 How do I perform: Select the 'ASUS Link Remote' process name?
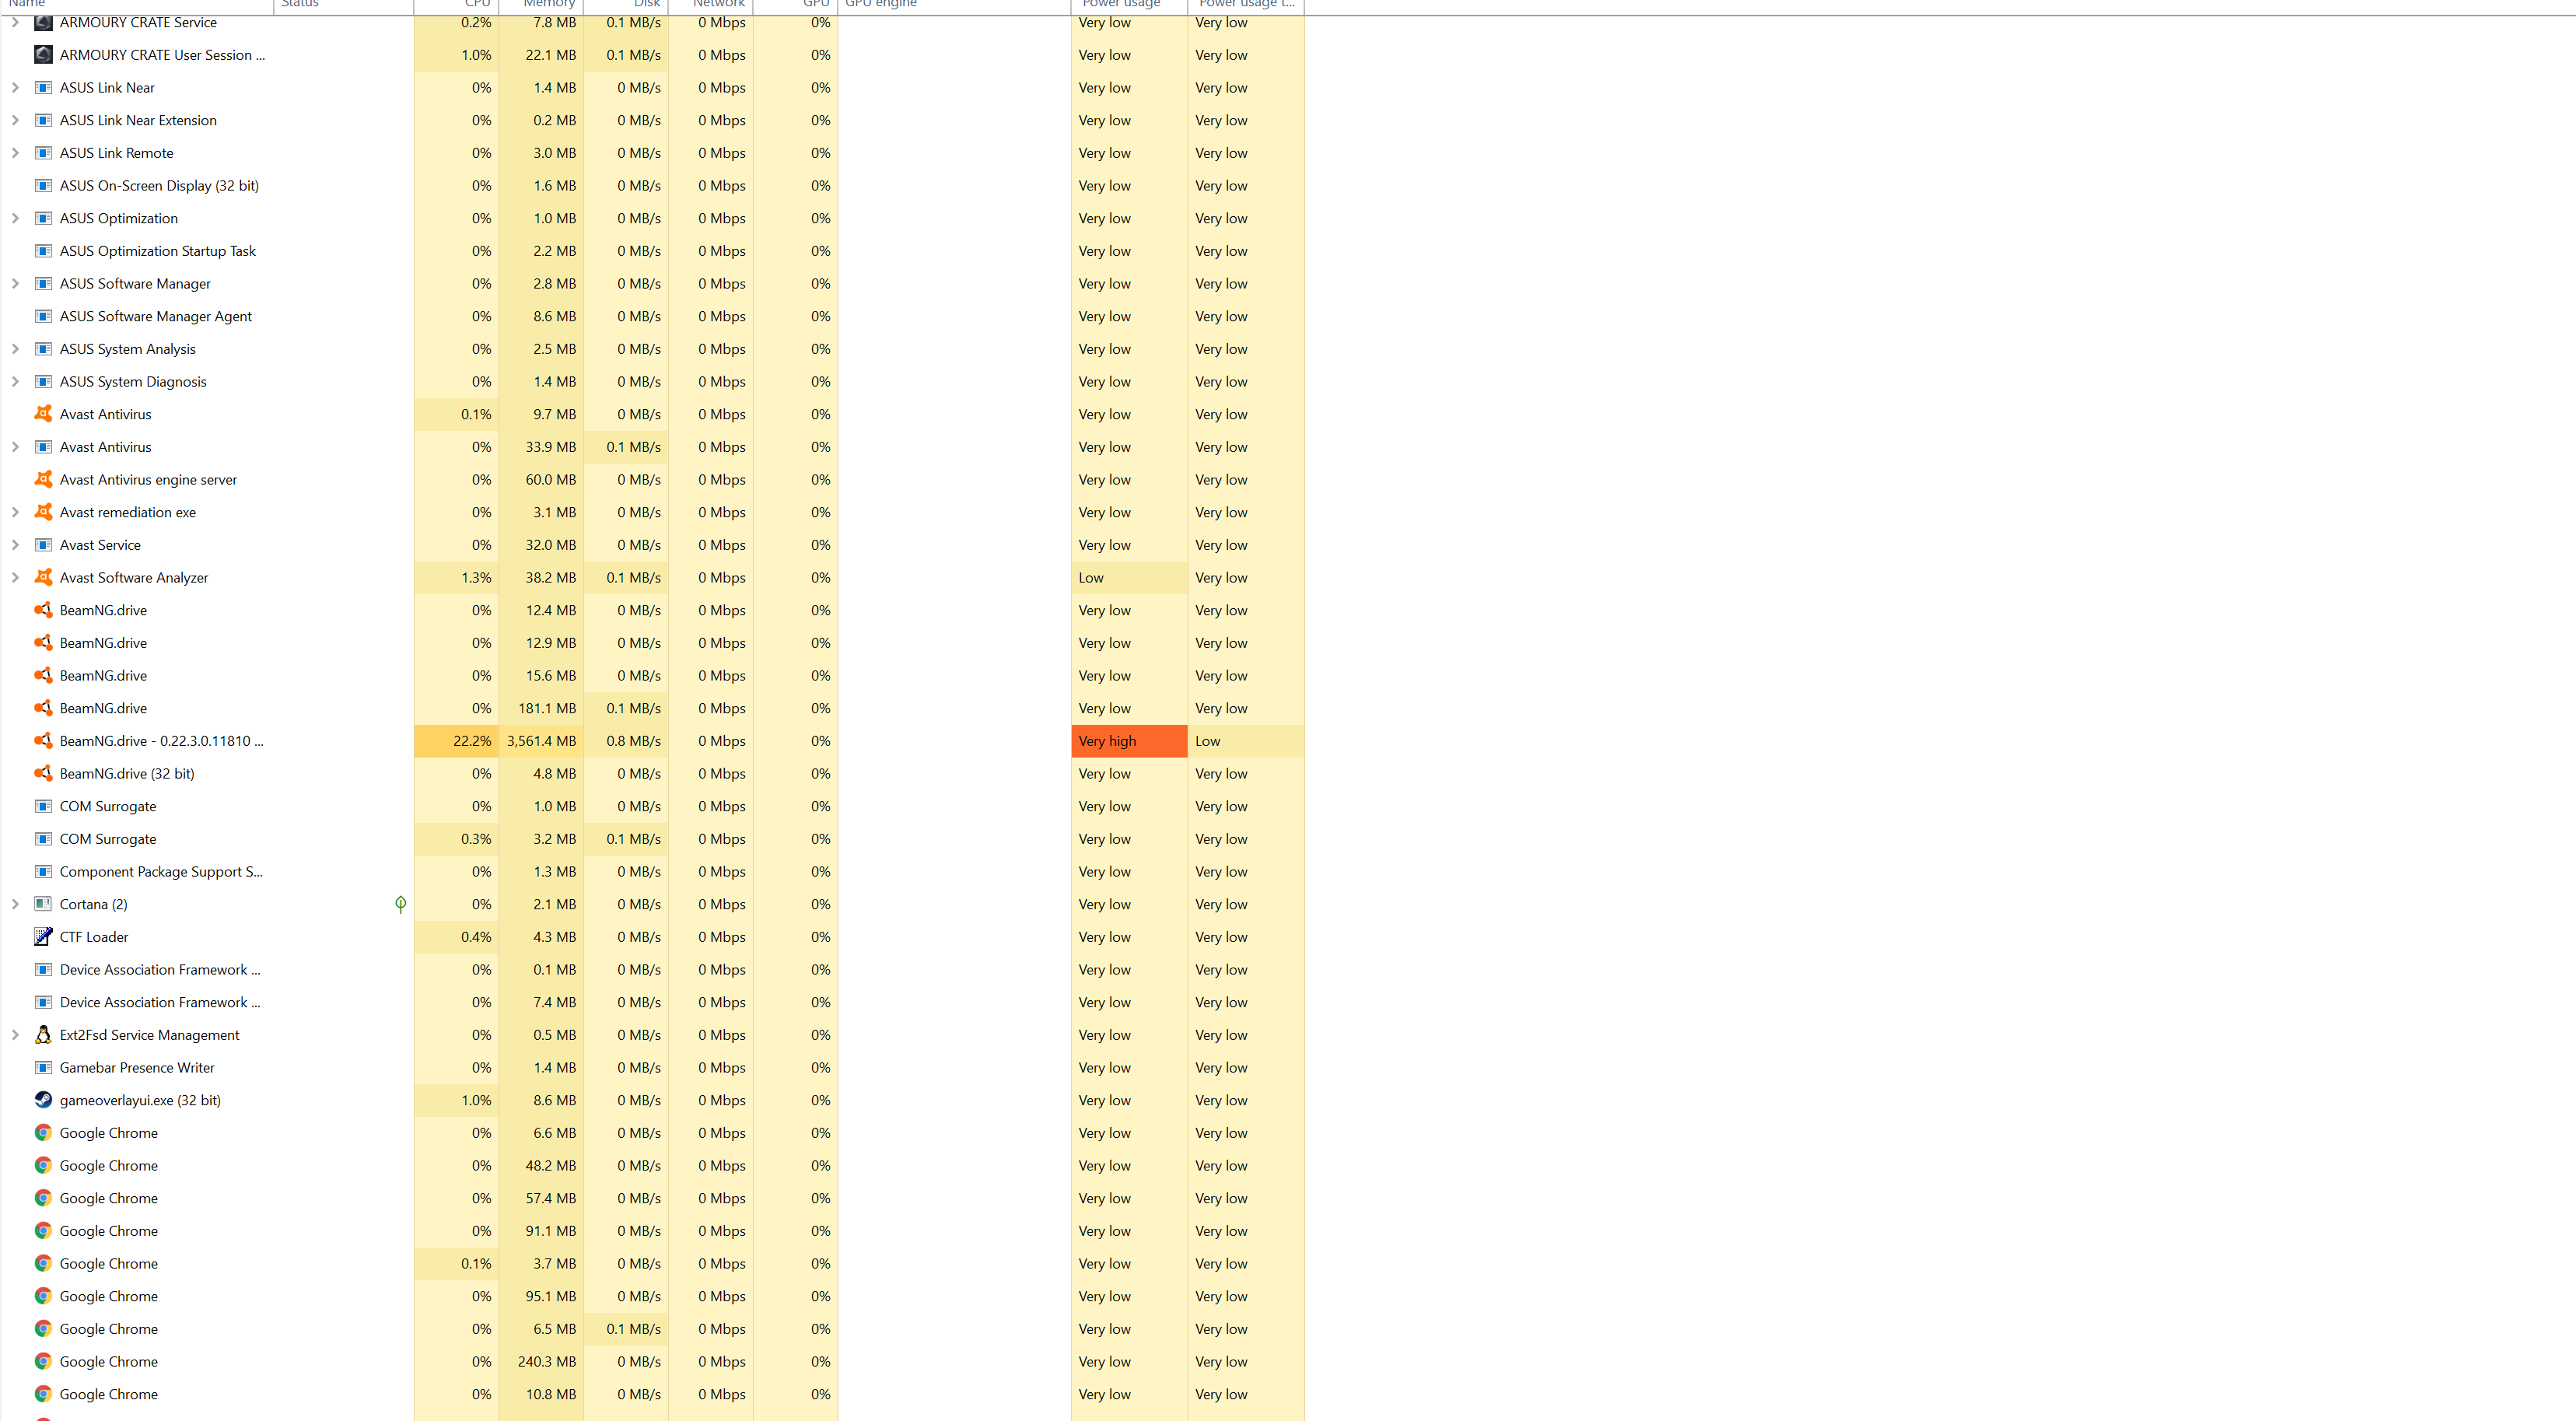tap(116, 153)
